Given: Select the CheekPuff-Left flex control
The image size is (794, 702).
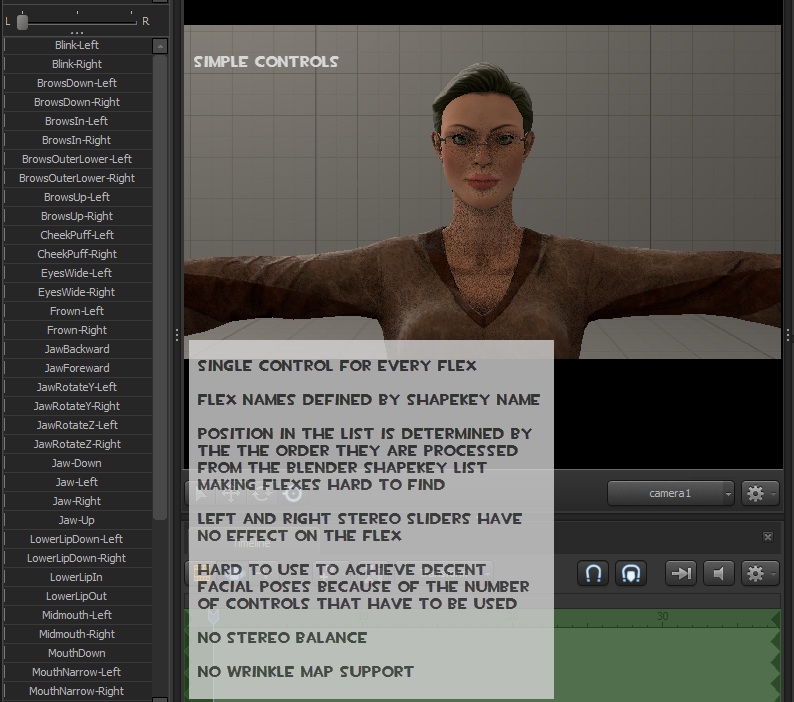Looking at the screenshot, I should pyautogui.click(x=77, y=235).
